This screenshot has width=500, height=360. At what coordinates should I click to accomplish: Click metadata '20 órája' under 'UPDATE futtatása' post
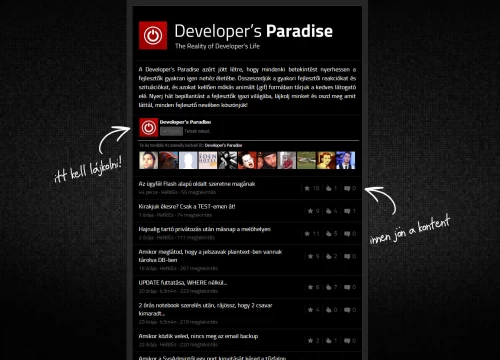[148, 291]
